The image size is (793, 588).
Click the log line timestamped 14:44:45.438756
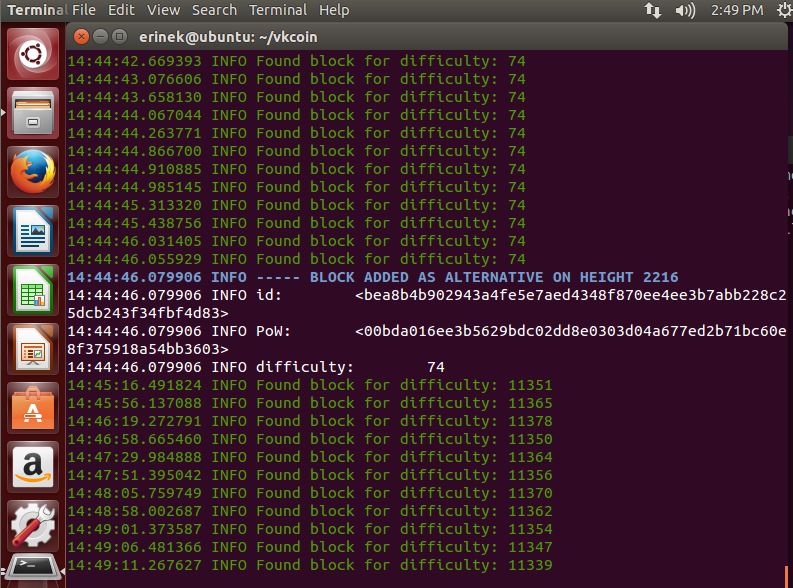click(x=296, y=223)
